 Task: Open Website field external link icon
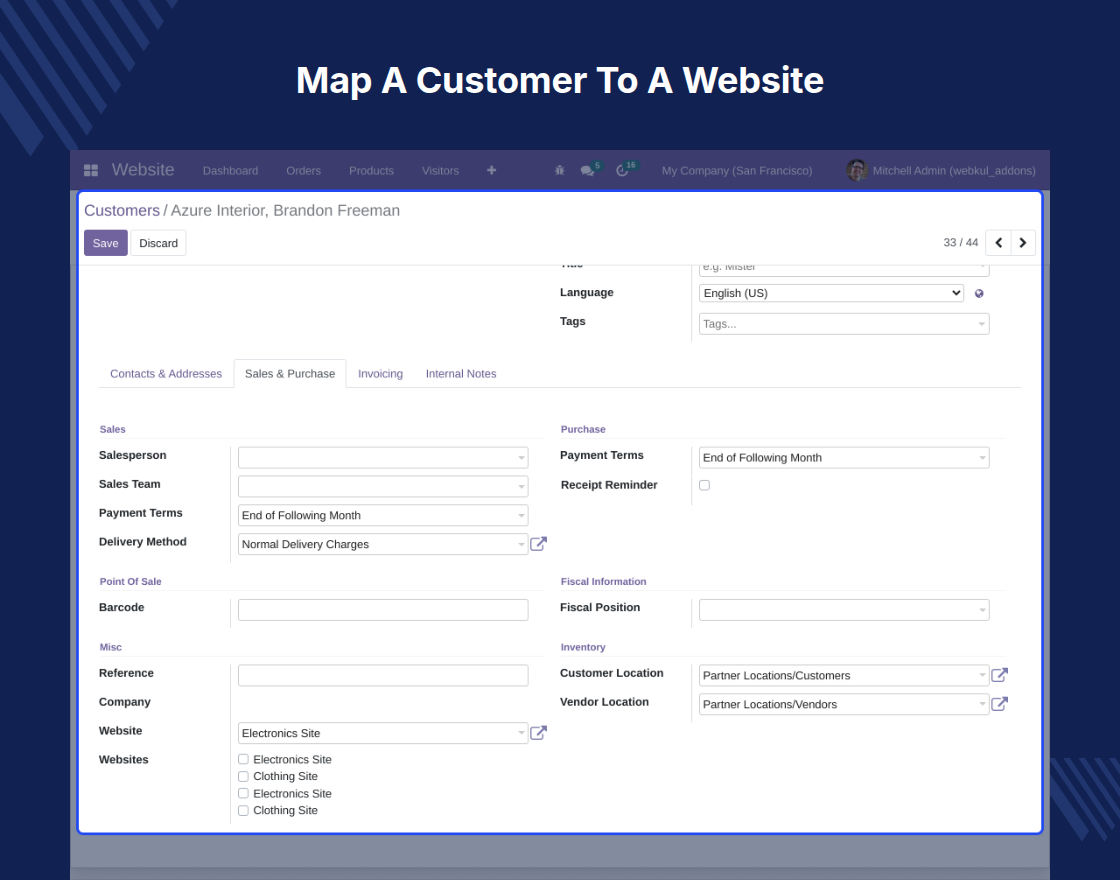click(x=539, y=732)
